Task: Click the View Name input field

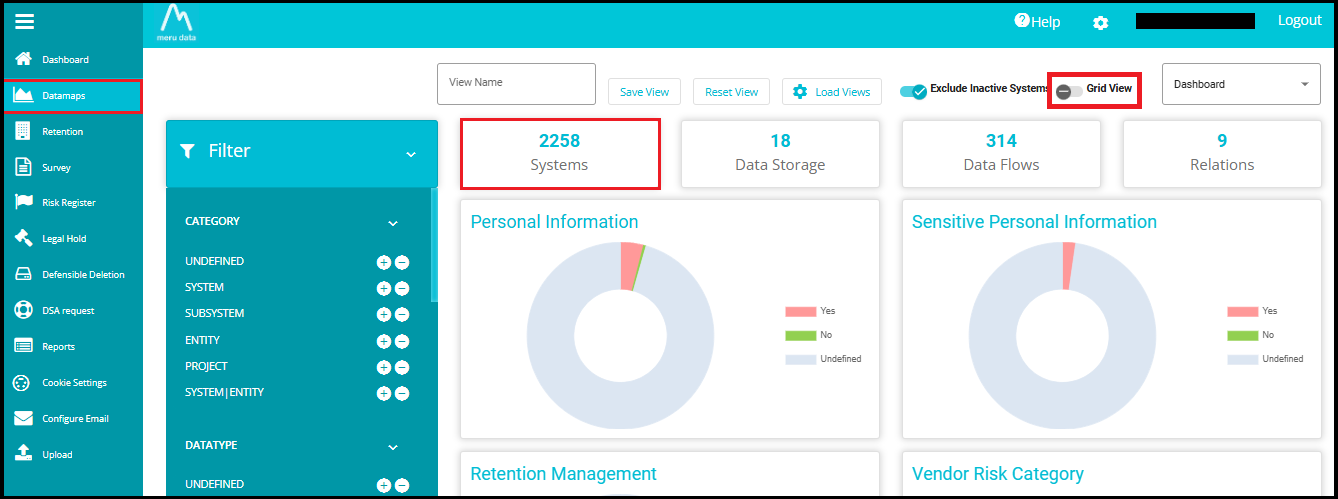Action: click(516, 84)
